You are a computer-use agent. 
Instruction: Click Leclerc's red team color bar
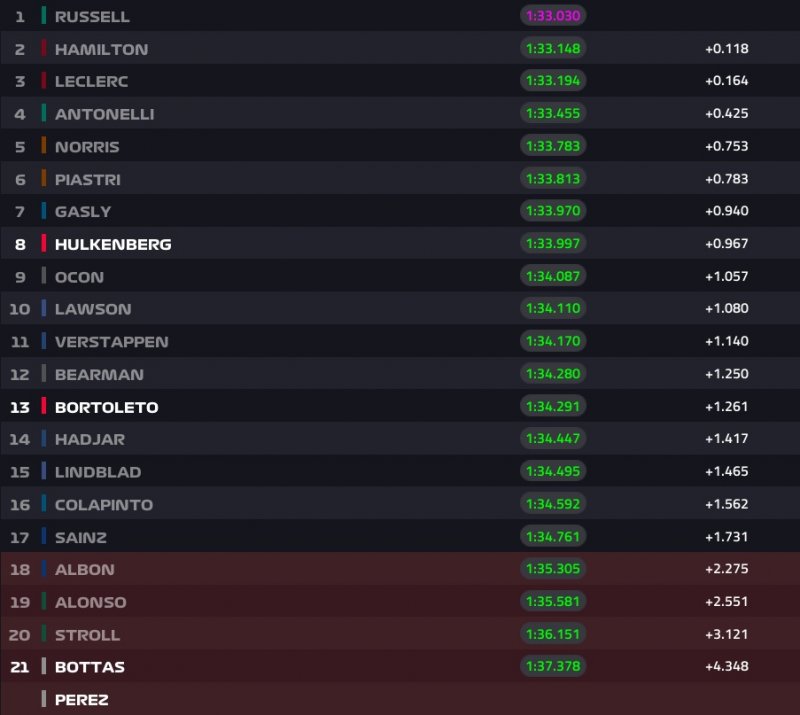[44, 81]
